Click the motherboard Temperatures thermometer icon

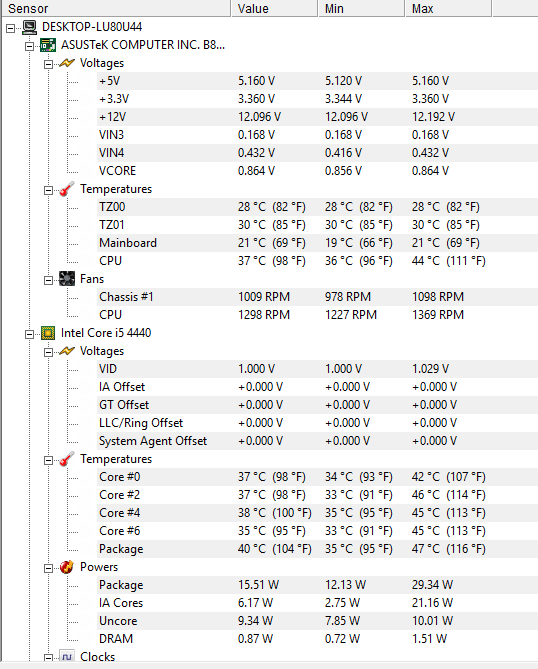[x=67, y=189]
